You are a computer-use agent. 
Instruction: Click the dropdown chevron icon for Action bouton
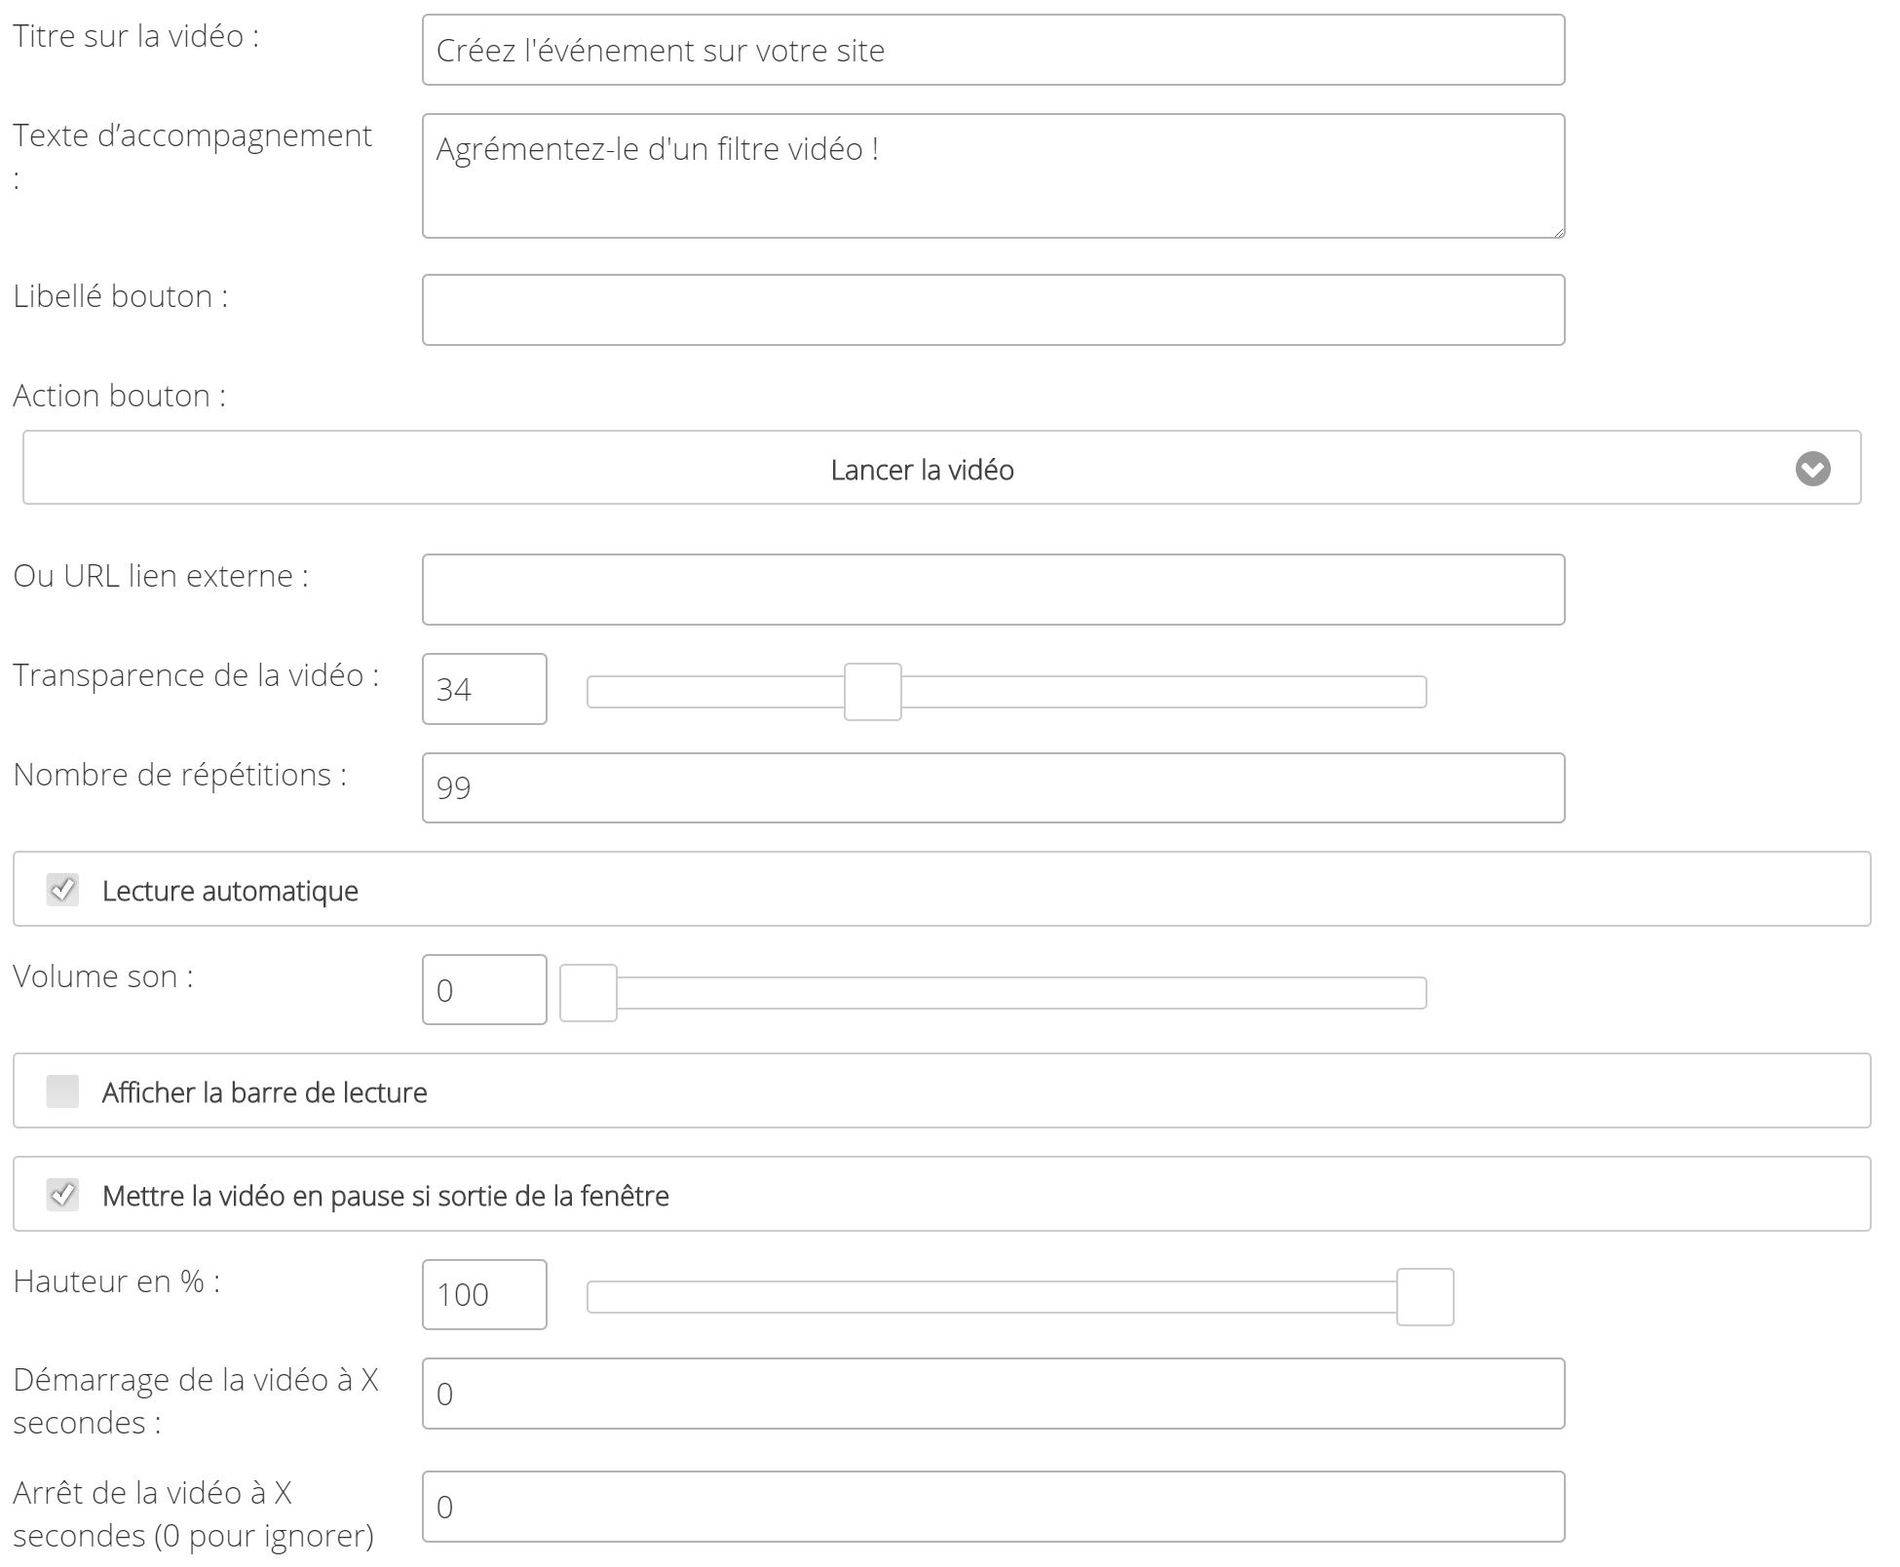(1812, 468)
